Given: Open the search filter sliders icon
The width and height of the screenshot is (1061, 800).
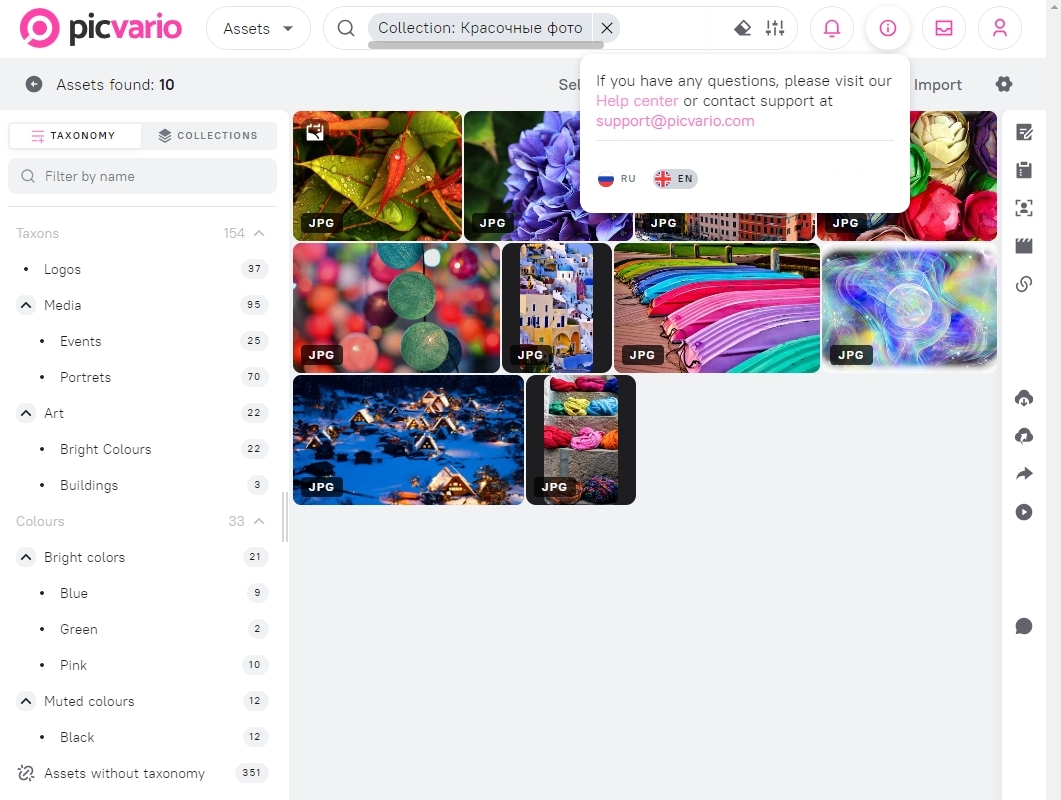Looking at the screenshot, I should [775, 28].
